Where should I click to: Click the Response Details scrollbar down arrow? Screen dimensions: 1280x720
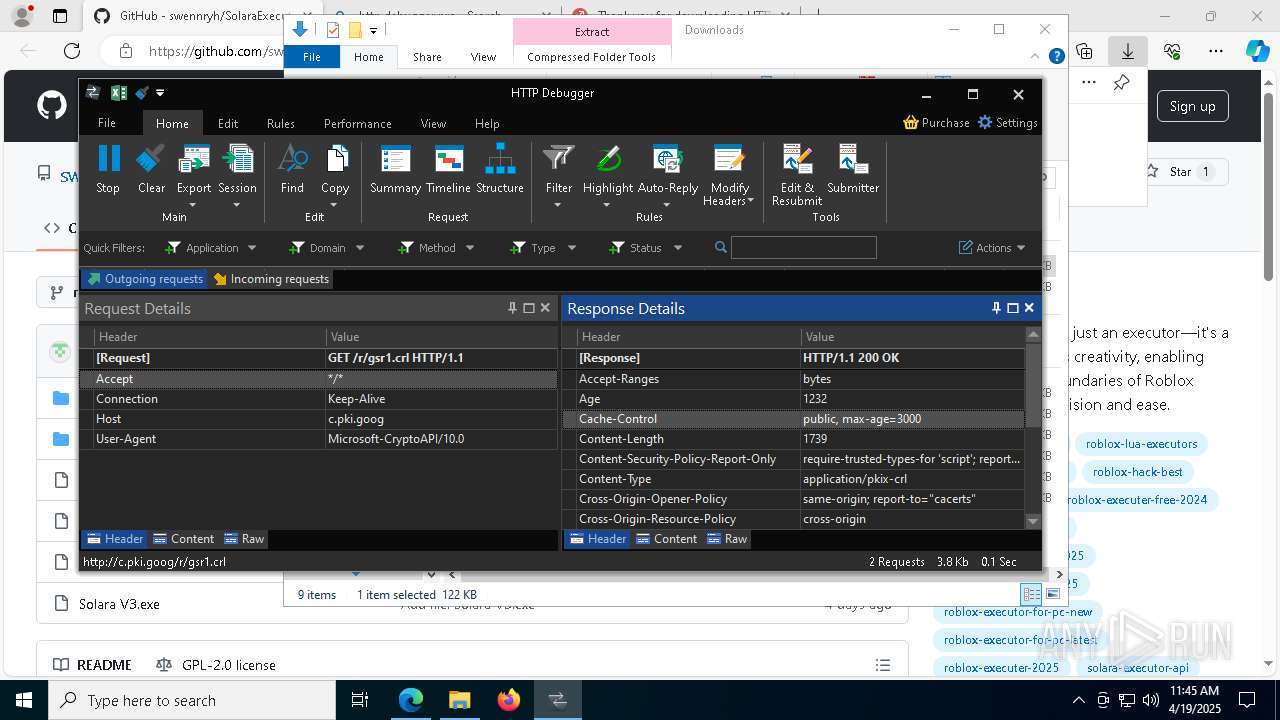tap(1033, 521)
